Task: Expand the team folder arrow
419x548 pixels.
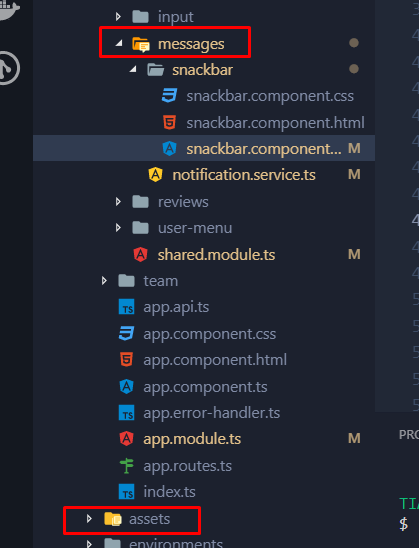Action: point(104,281)
